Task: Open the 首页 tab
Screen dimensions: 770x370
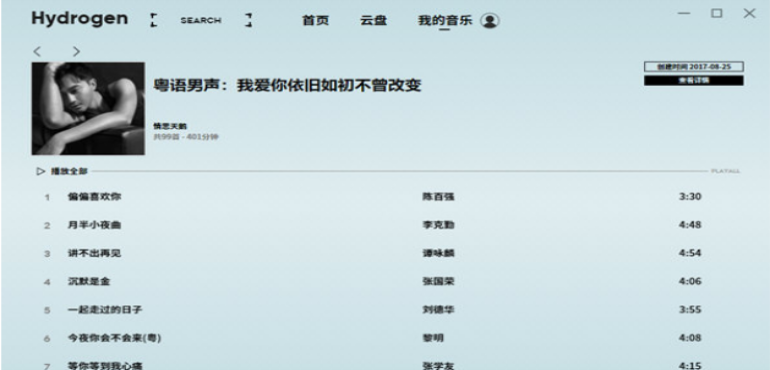Action: click(315, 21)
